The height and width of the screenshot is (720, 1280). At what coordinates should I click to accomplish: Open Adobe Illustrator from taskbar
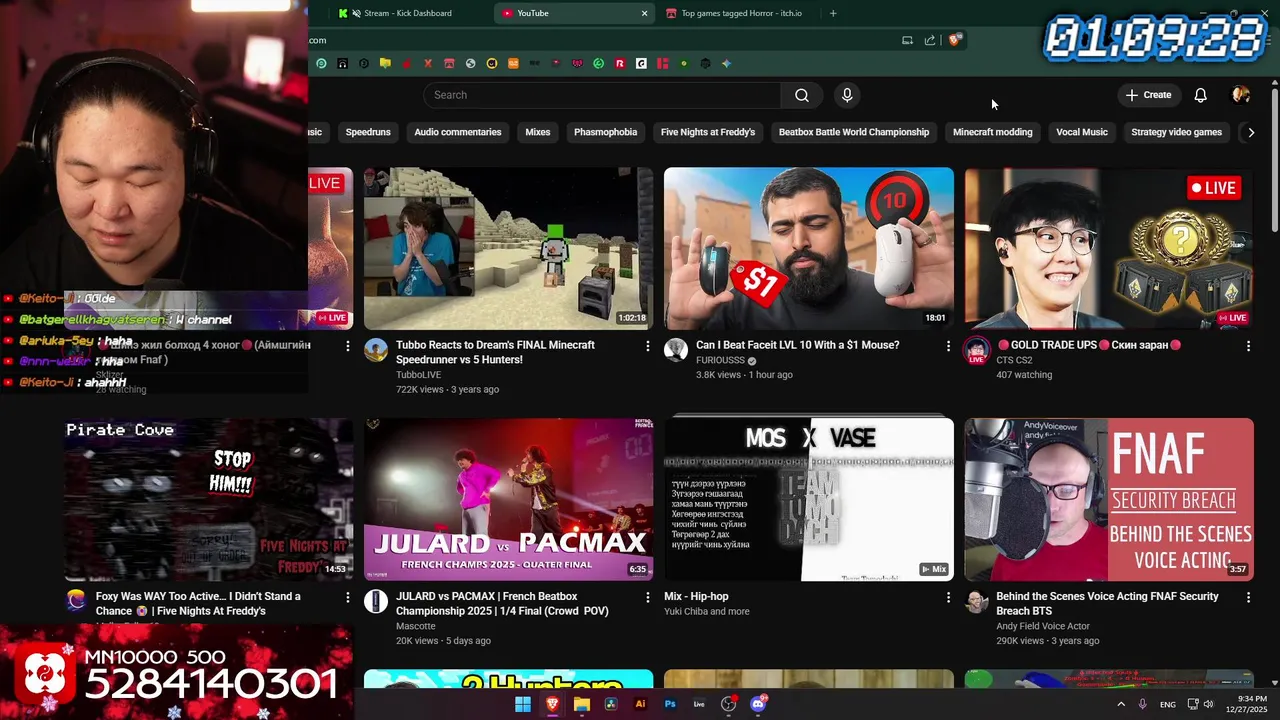[640, 704]
